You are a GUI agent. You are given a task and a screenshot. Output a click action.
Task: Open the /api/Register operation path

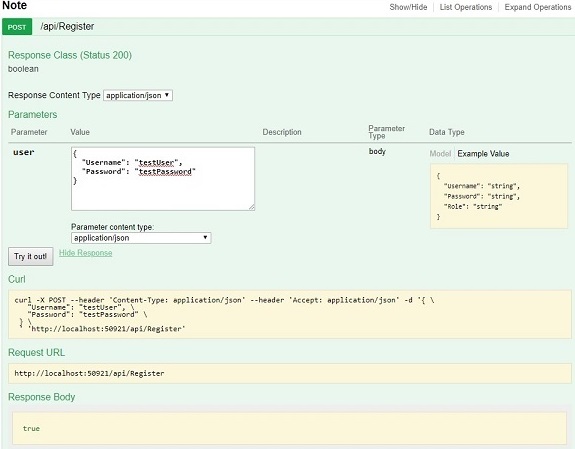67,26
